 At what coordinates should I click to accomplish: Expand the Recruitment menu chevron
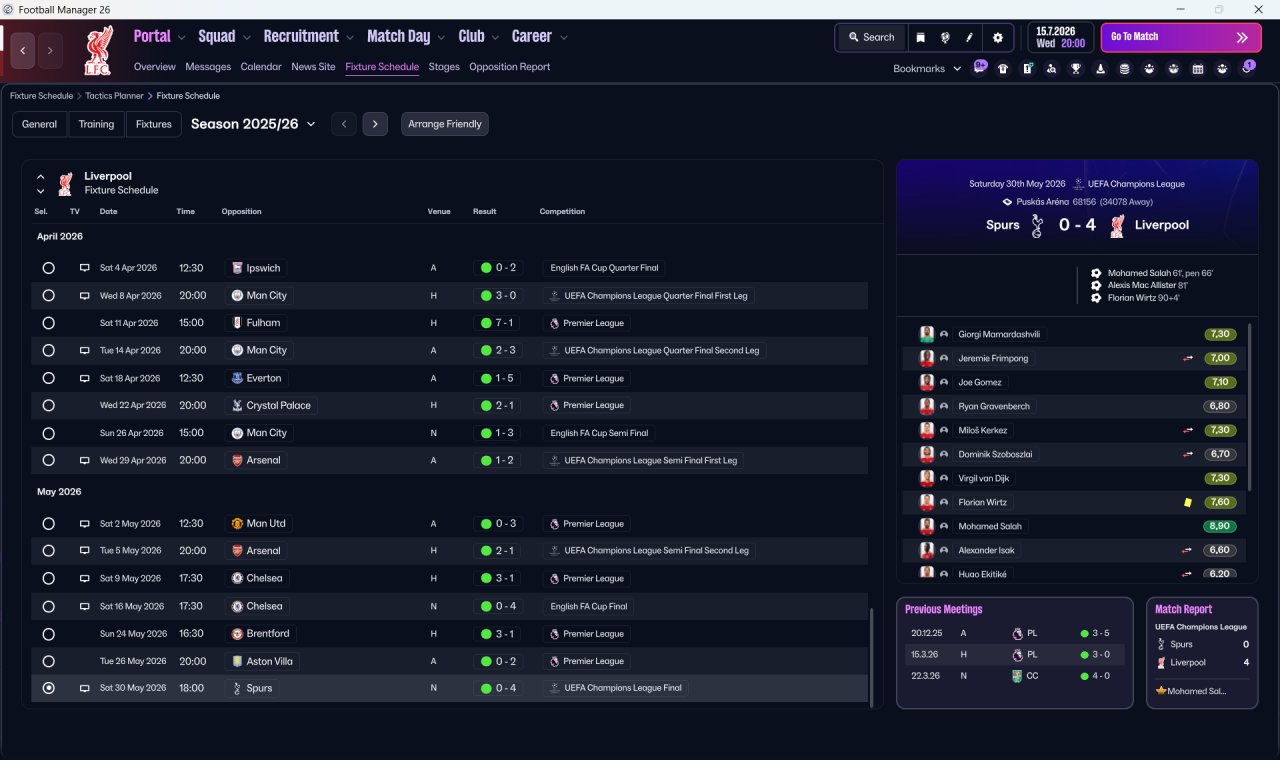pyautogui.click(x=350, y=37)
